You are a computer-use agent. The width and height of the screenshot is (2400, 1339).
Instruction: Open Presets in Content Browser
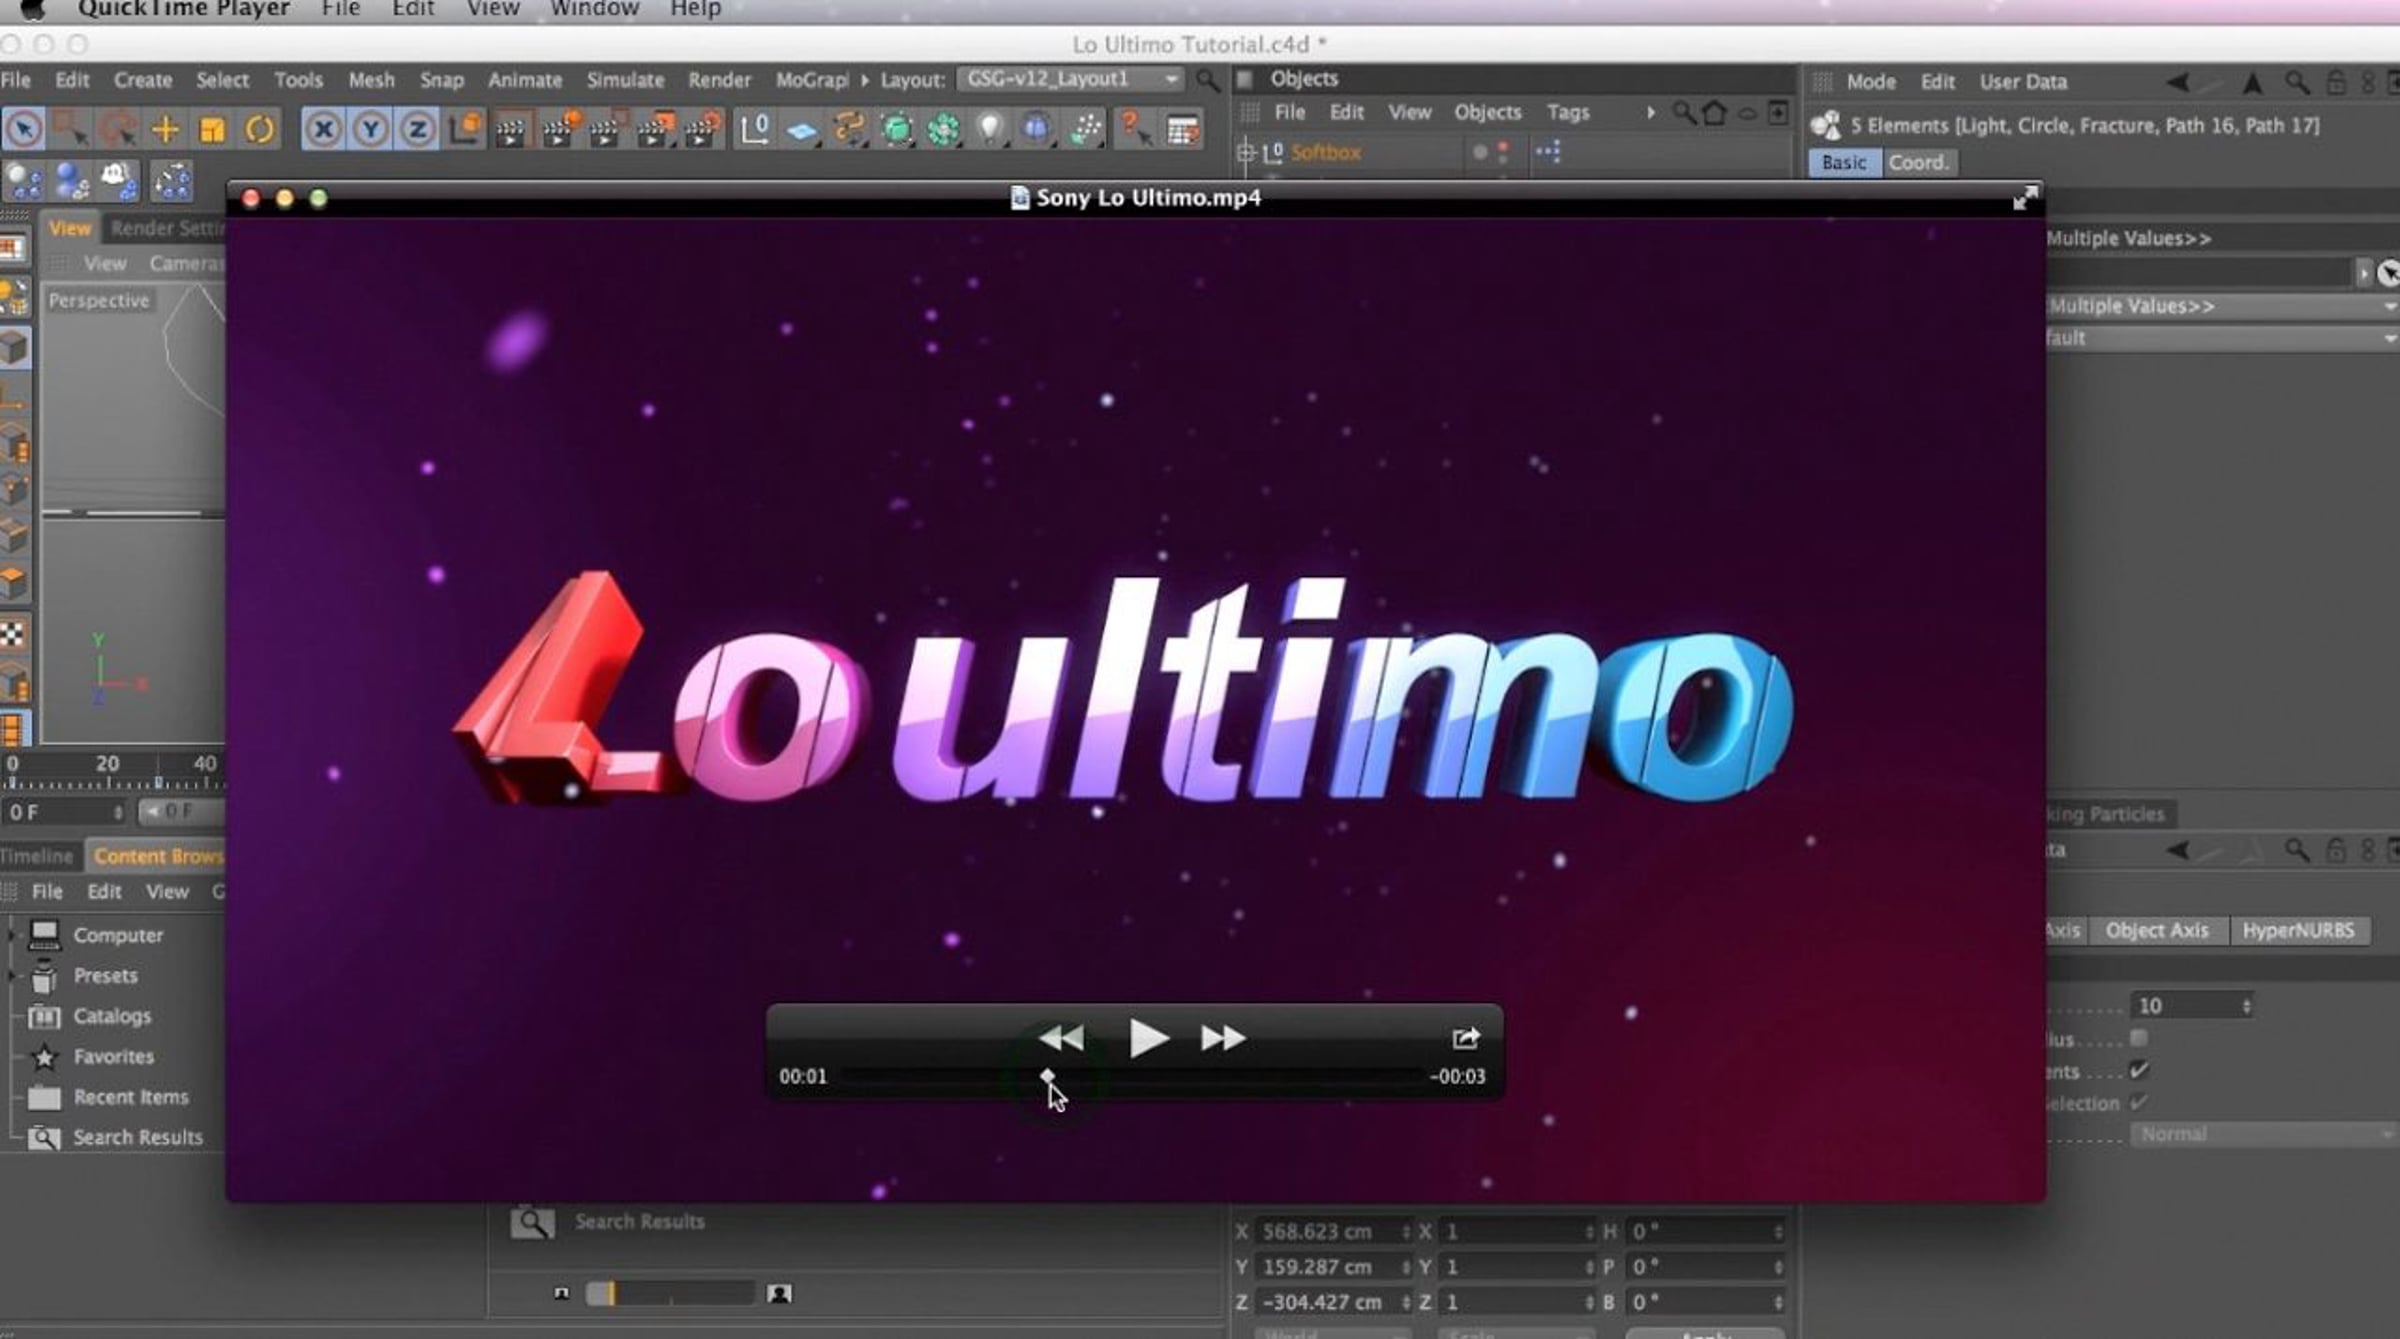point(106,976)
